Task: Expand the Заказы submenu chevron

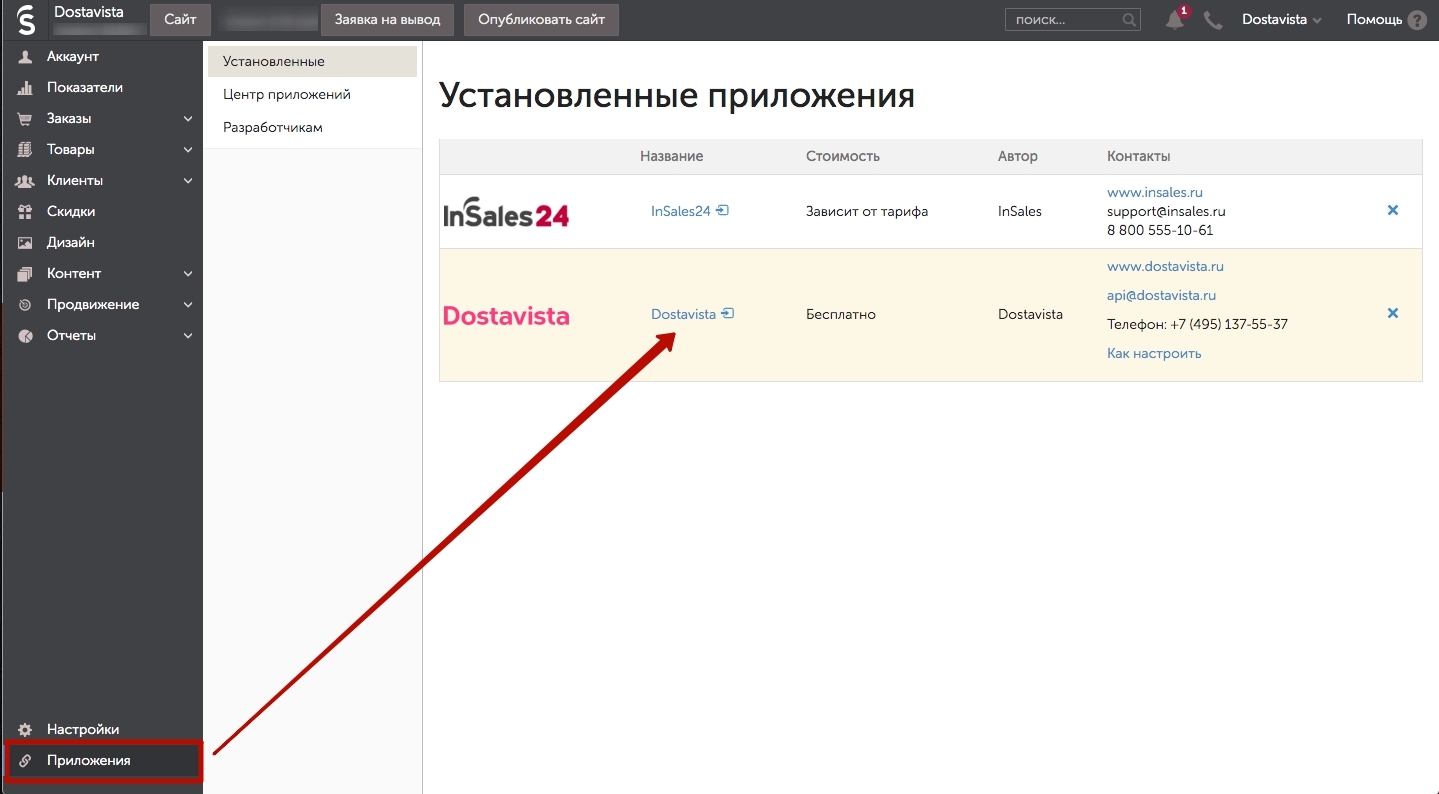Action: (x=188, y=119)
